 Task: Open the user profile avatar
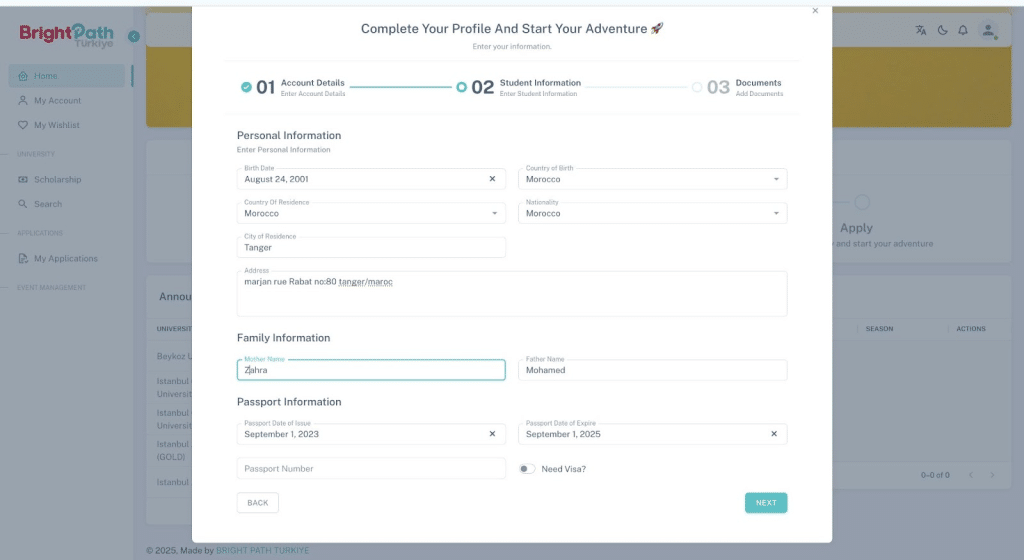[x=988, y=30]
